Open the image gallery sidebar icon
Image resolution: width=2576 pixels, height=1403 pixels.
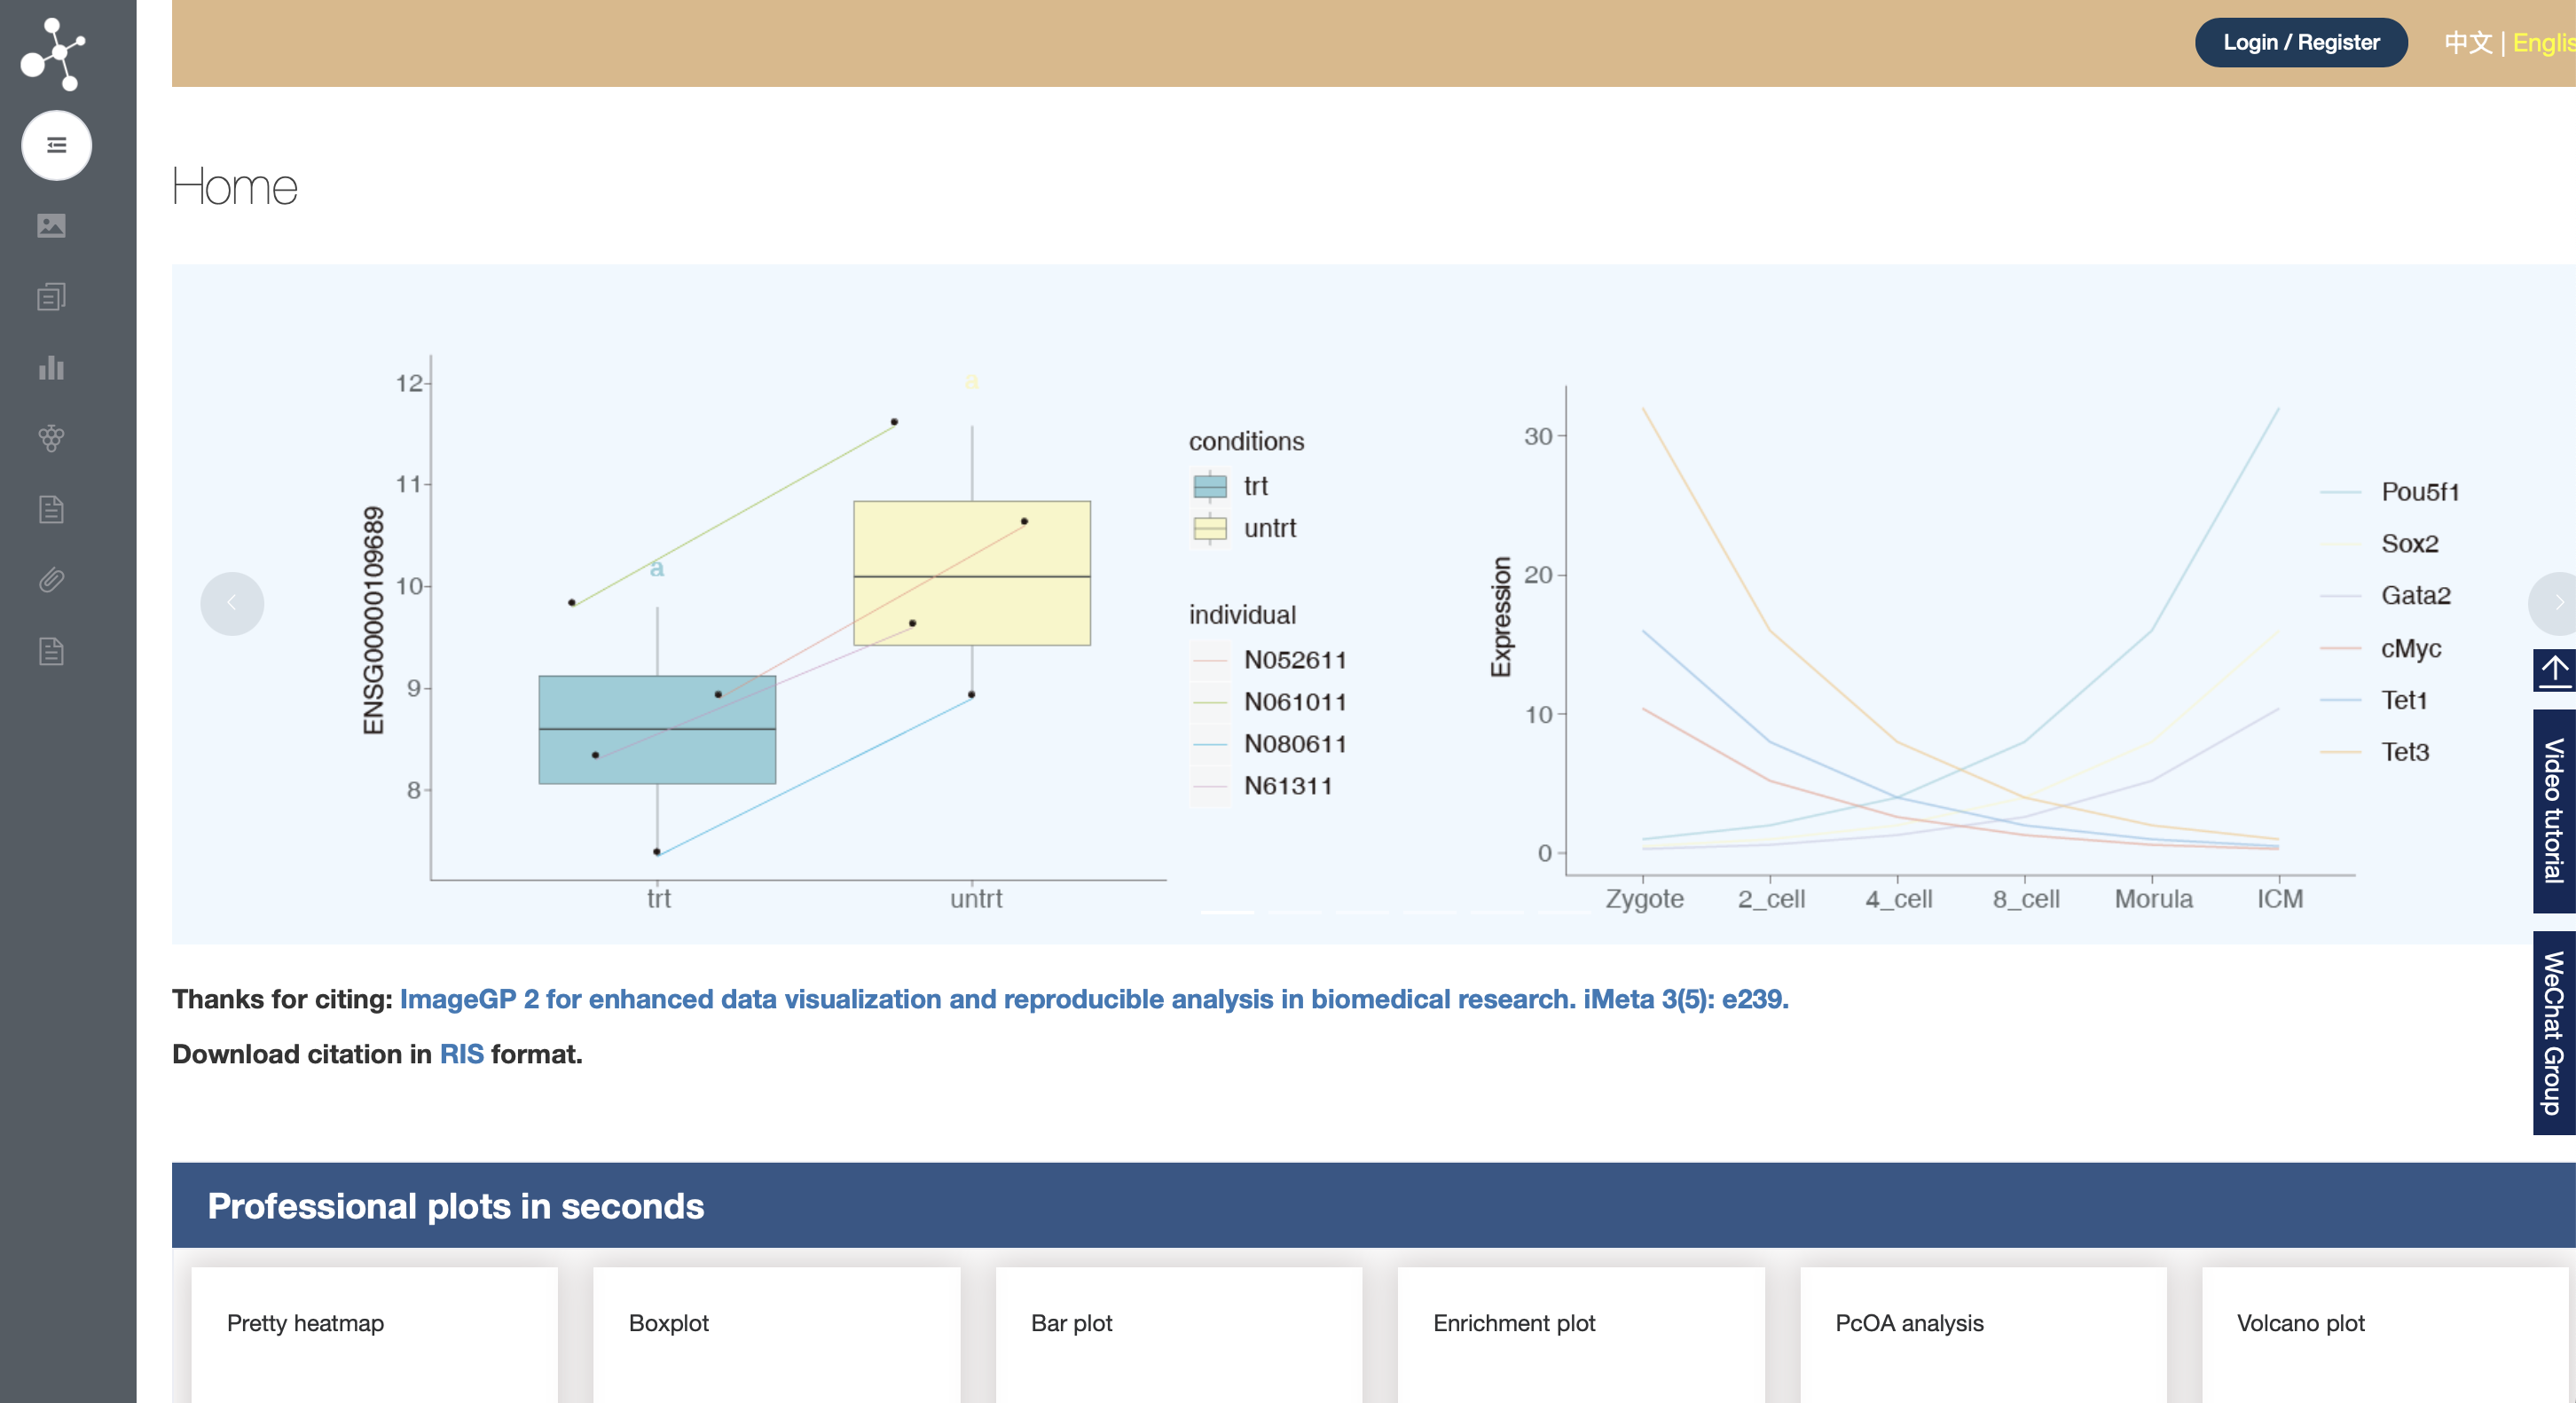[52, 226]
